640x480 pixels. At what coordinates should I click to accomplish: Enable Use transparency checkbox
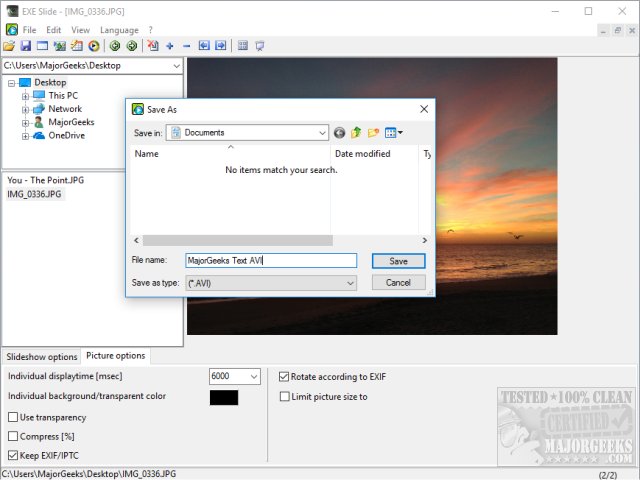click(13, 417)
